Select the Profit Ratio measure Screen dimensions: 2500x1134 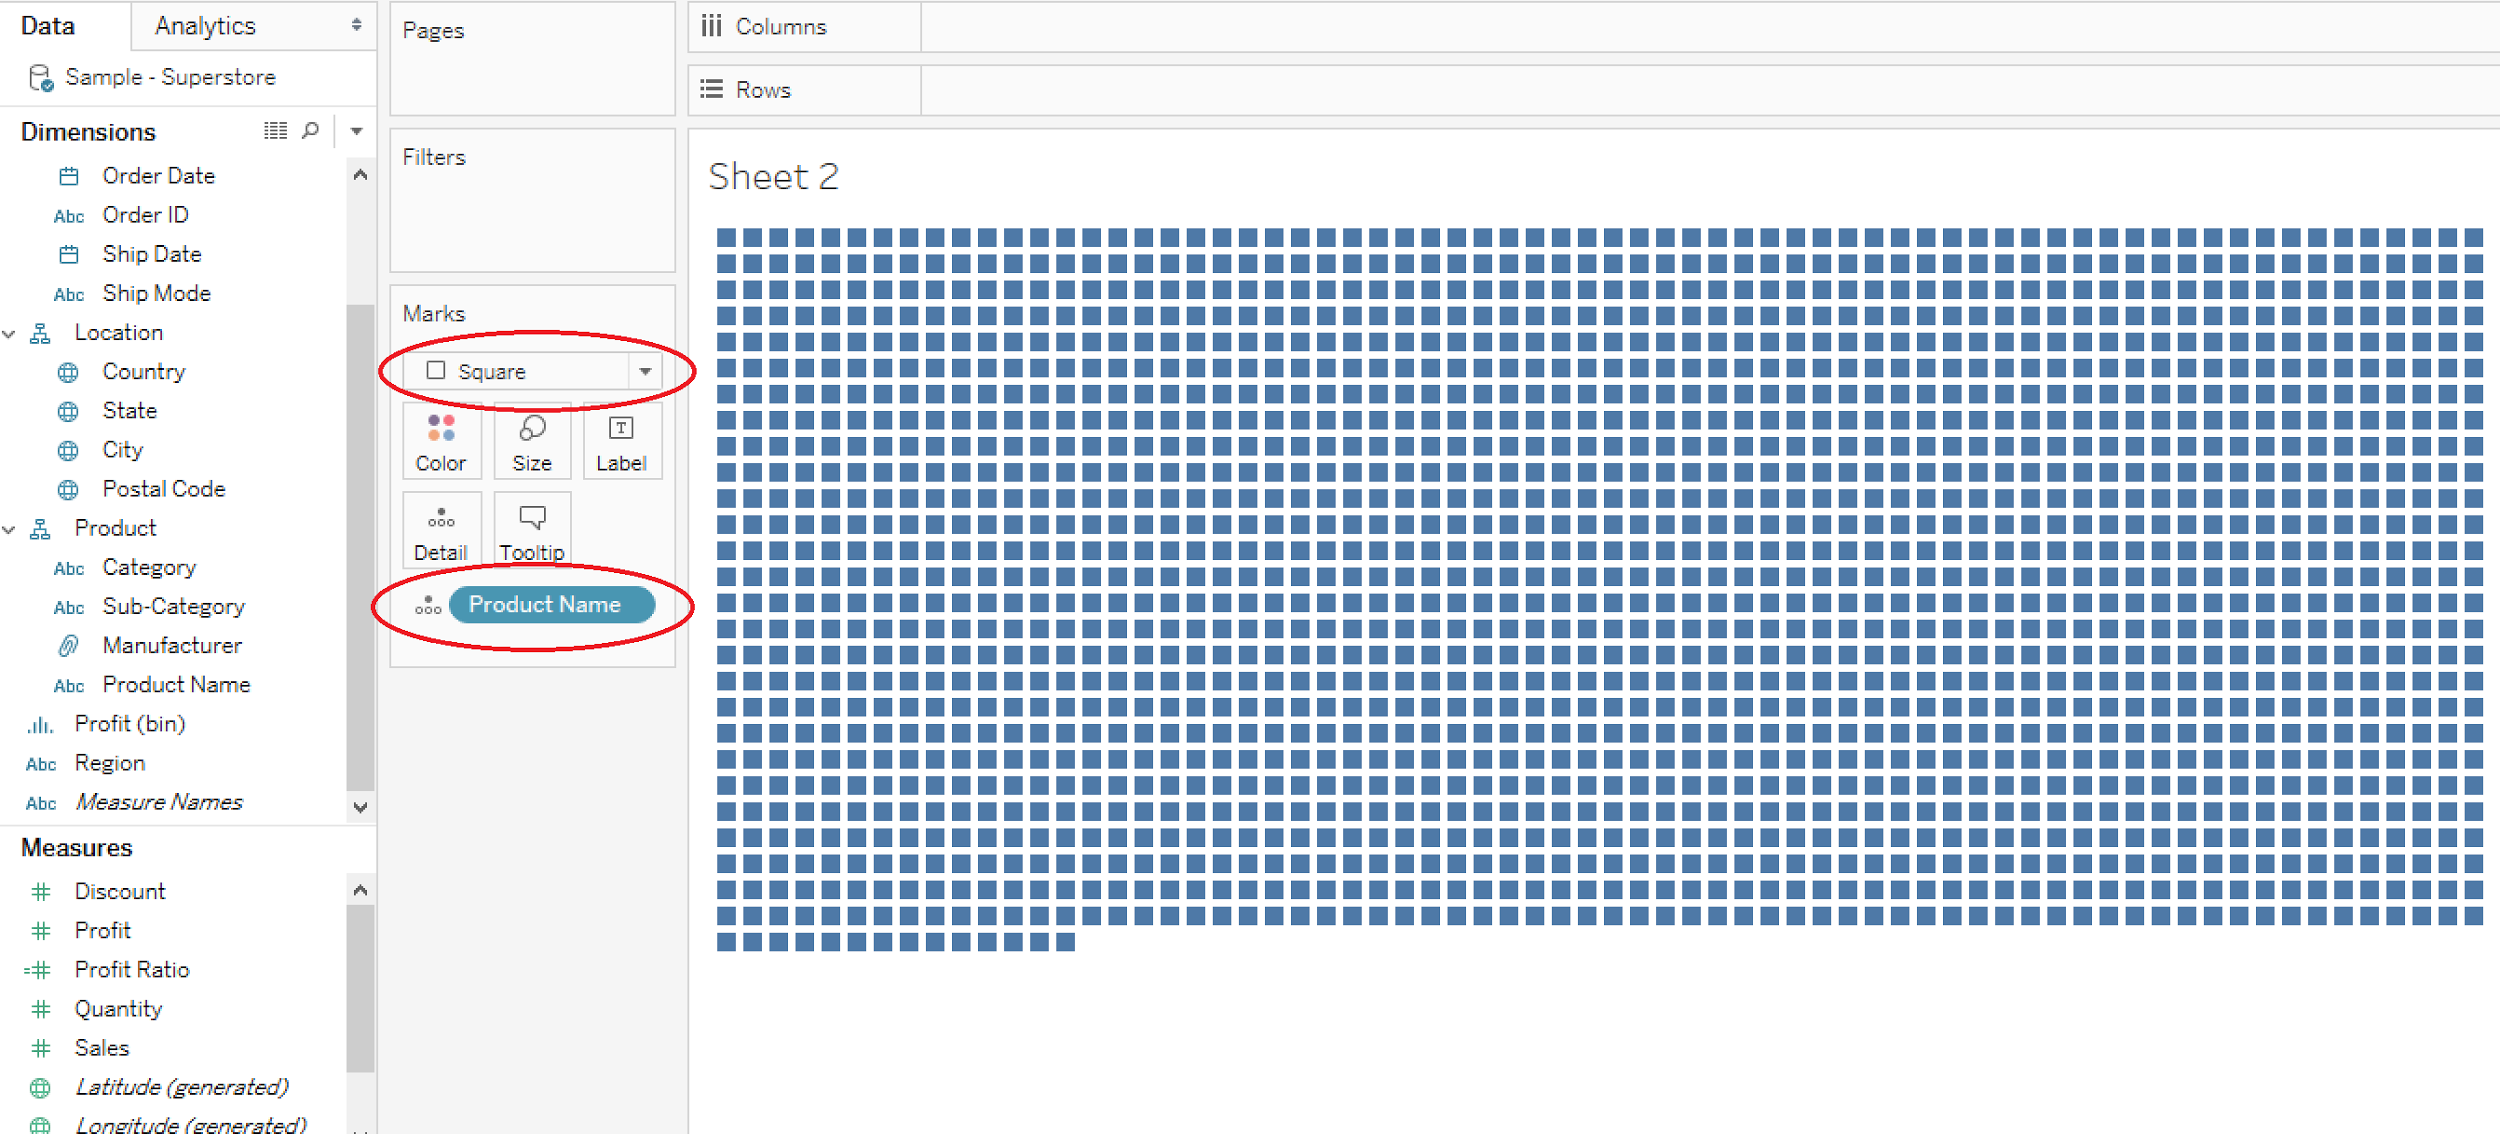pos(131,968)
